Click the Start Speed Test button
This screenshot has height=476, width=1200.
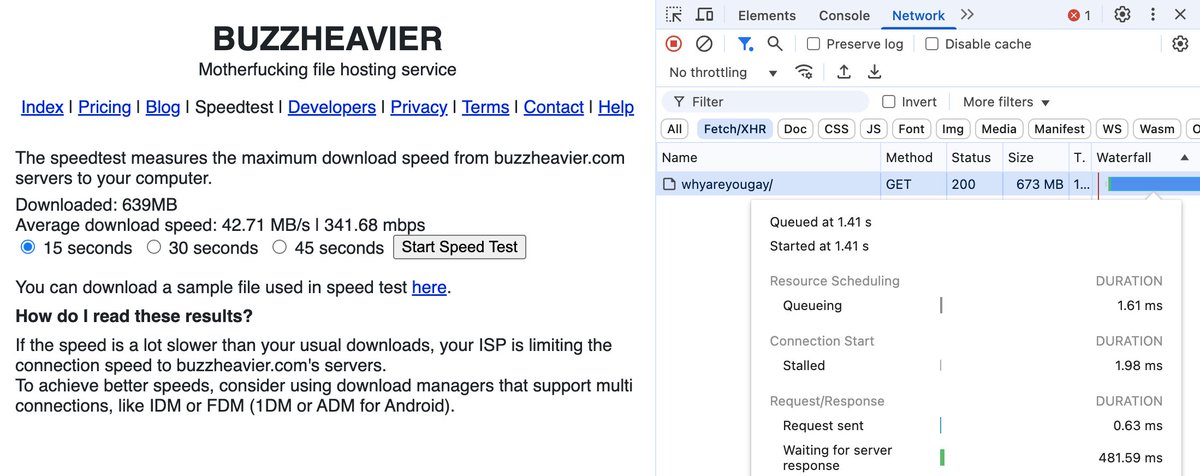(x=460, y=247)
